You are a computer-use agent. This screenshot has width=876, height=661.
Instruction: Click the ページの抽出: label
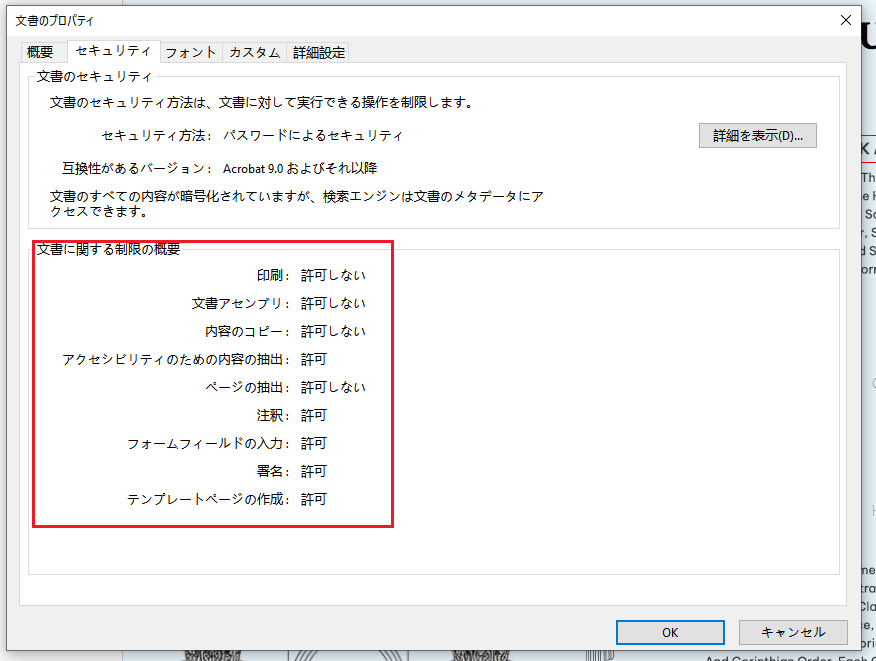pos(247,387)
